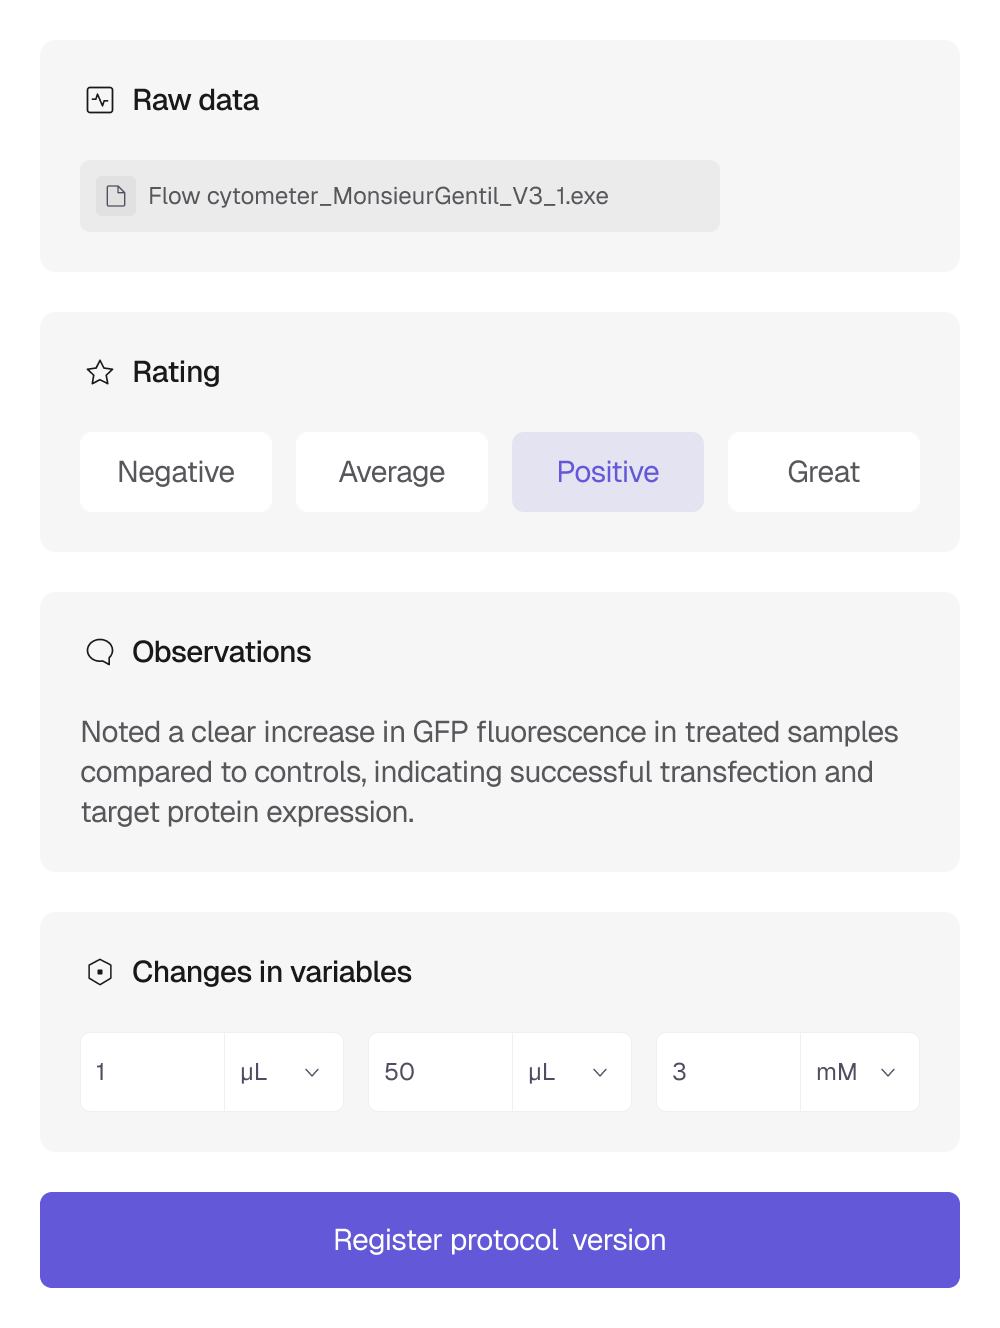Click the input field containing 50
1000x1328 pixels.
point(441,1072)
